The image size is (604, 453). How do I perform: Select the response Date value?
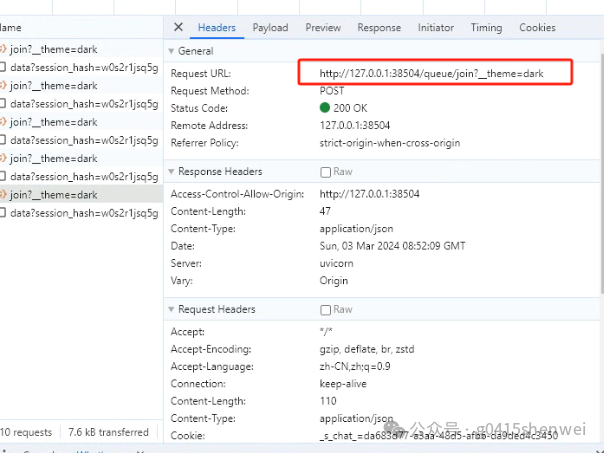(392, 246)
